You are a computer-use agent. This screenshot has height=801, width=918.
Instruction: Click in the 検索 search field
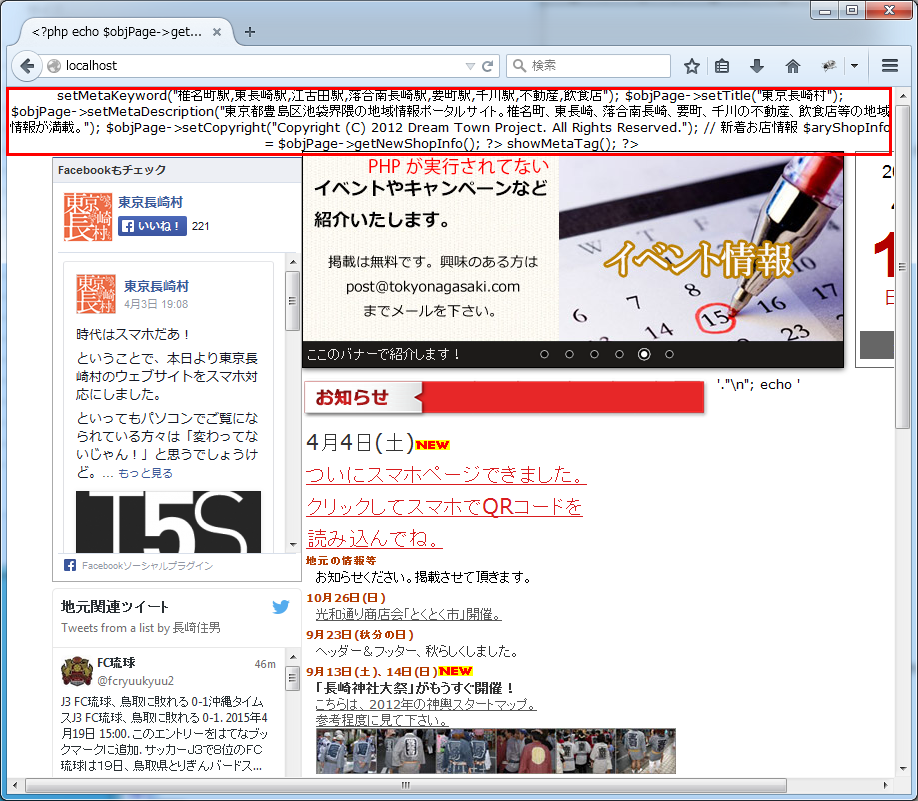(x=597, y=66)
